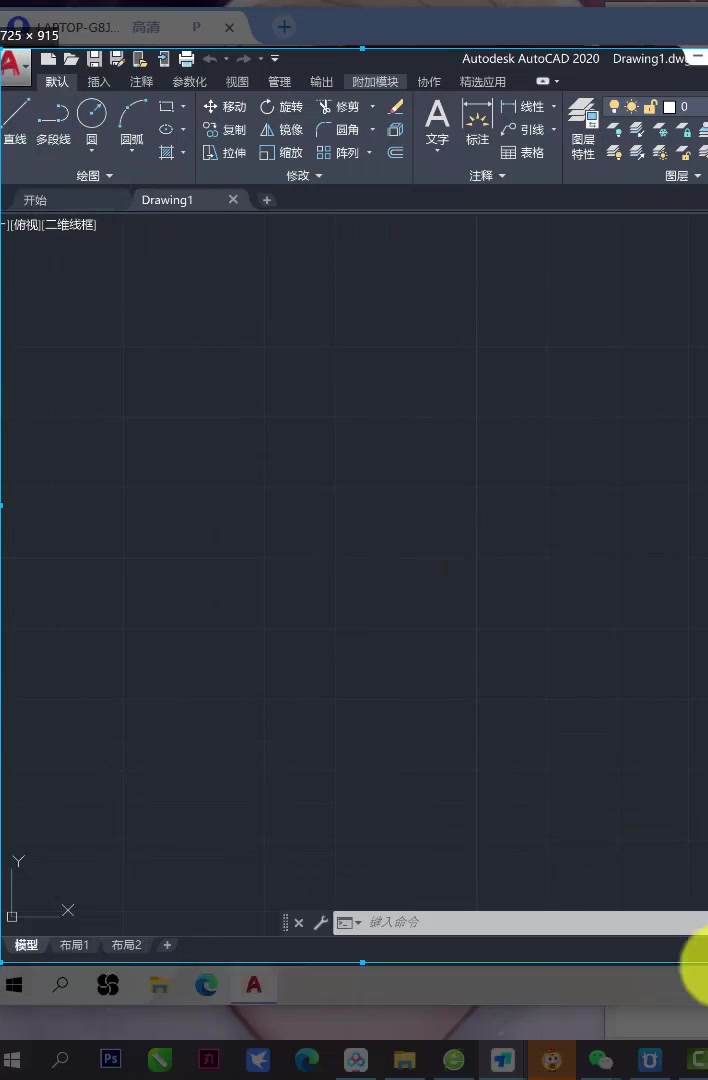The width and height of the screenshot is (708, 1080).
Task: Select the 直线 (Line) drawing tool
Action: pos(15,122)
